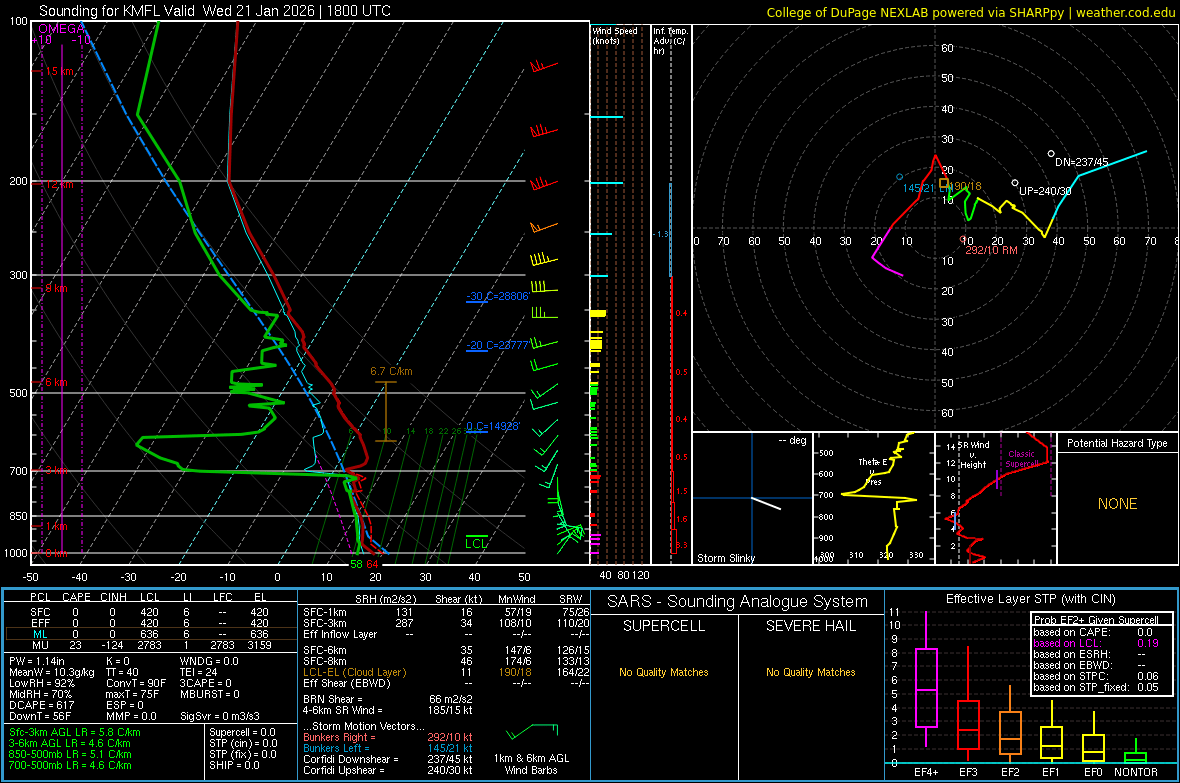Click the ConvT = 90F value
1180x783 pixels.
click(x=136, y=684)
